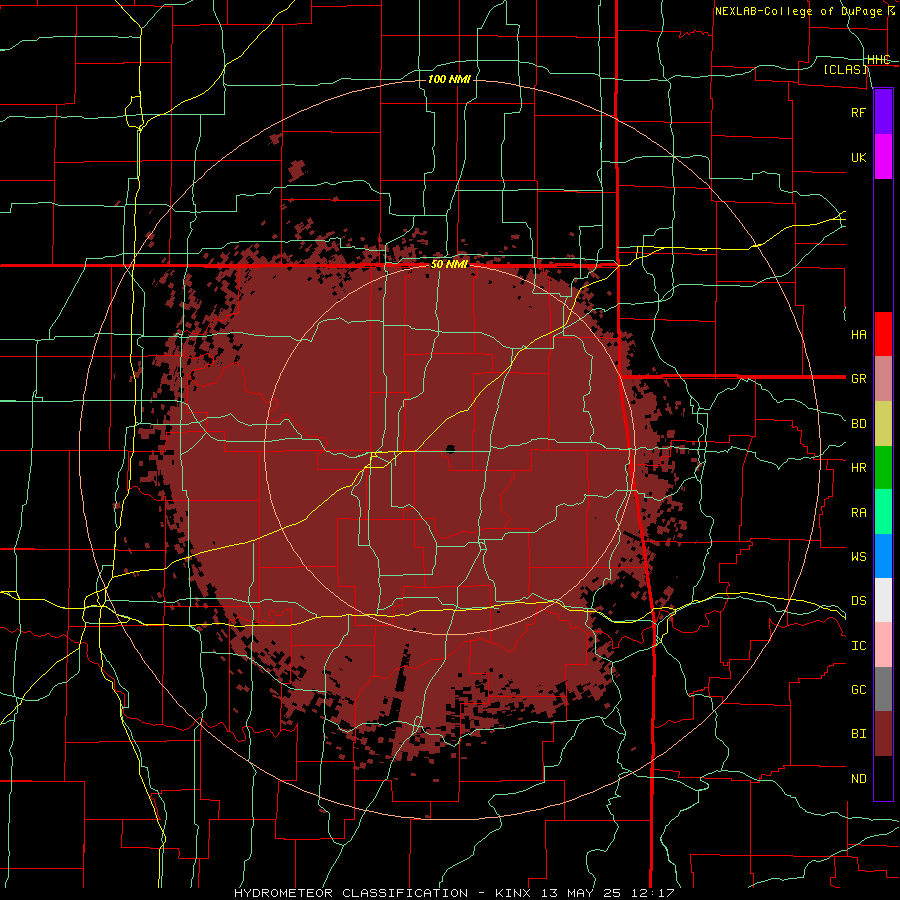Viewport: 900px width, 900px height.
Task: Click the black radar site dot
Action: (450, 449)
